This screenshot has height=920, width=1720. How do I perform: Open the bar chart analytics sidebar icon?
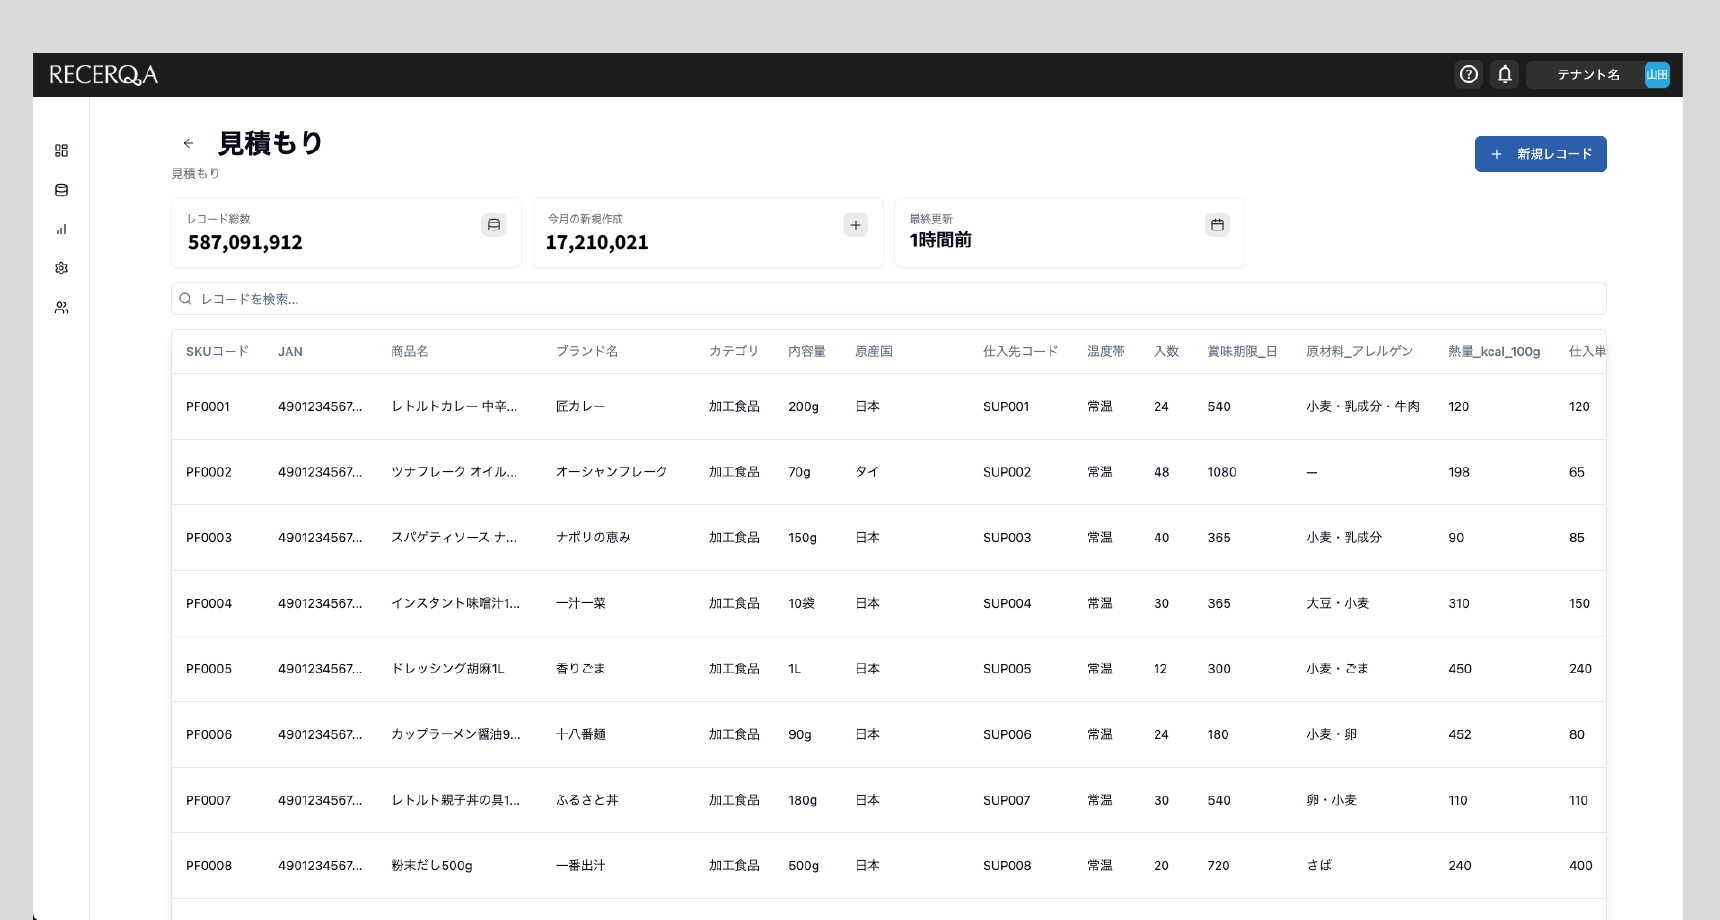point(61,229)
